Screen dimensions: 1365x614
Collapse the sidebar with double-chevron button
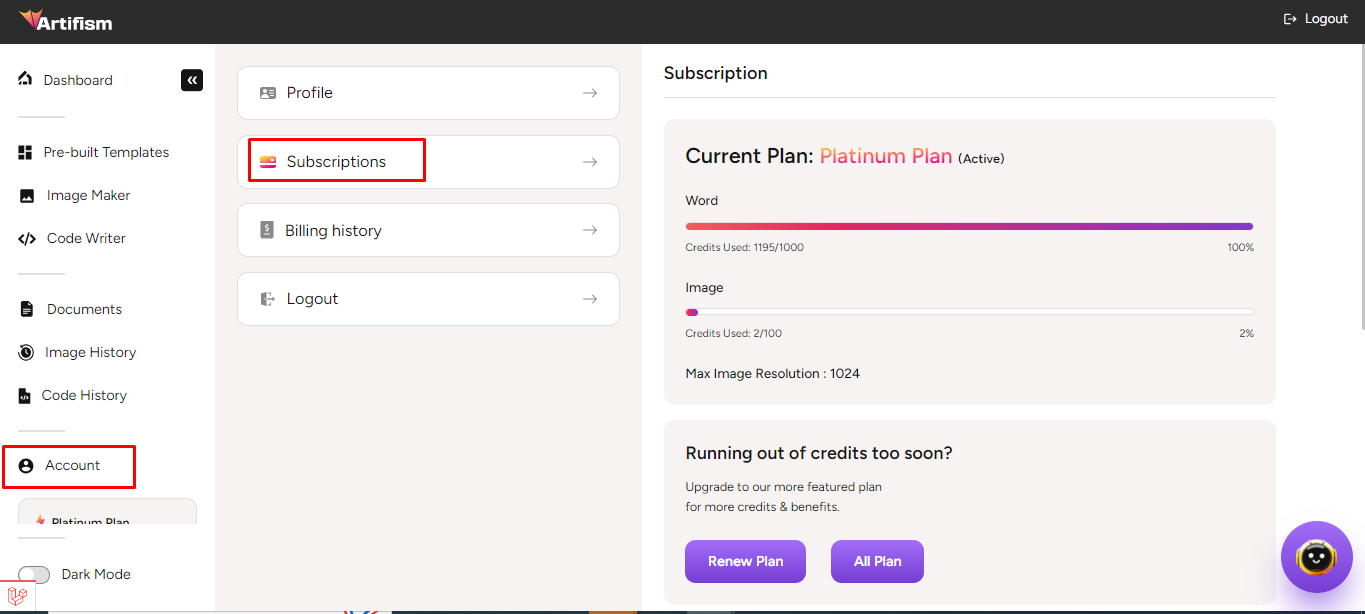[192, 80]
